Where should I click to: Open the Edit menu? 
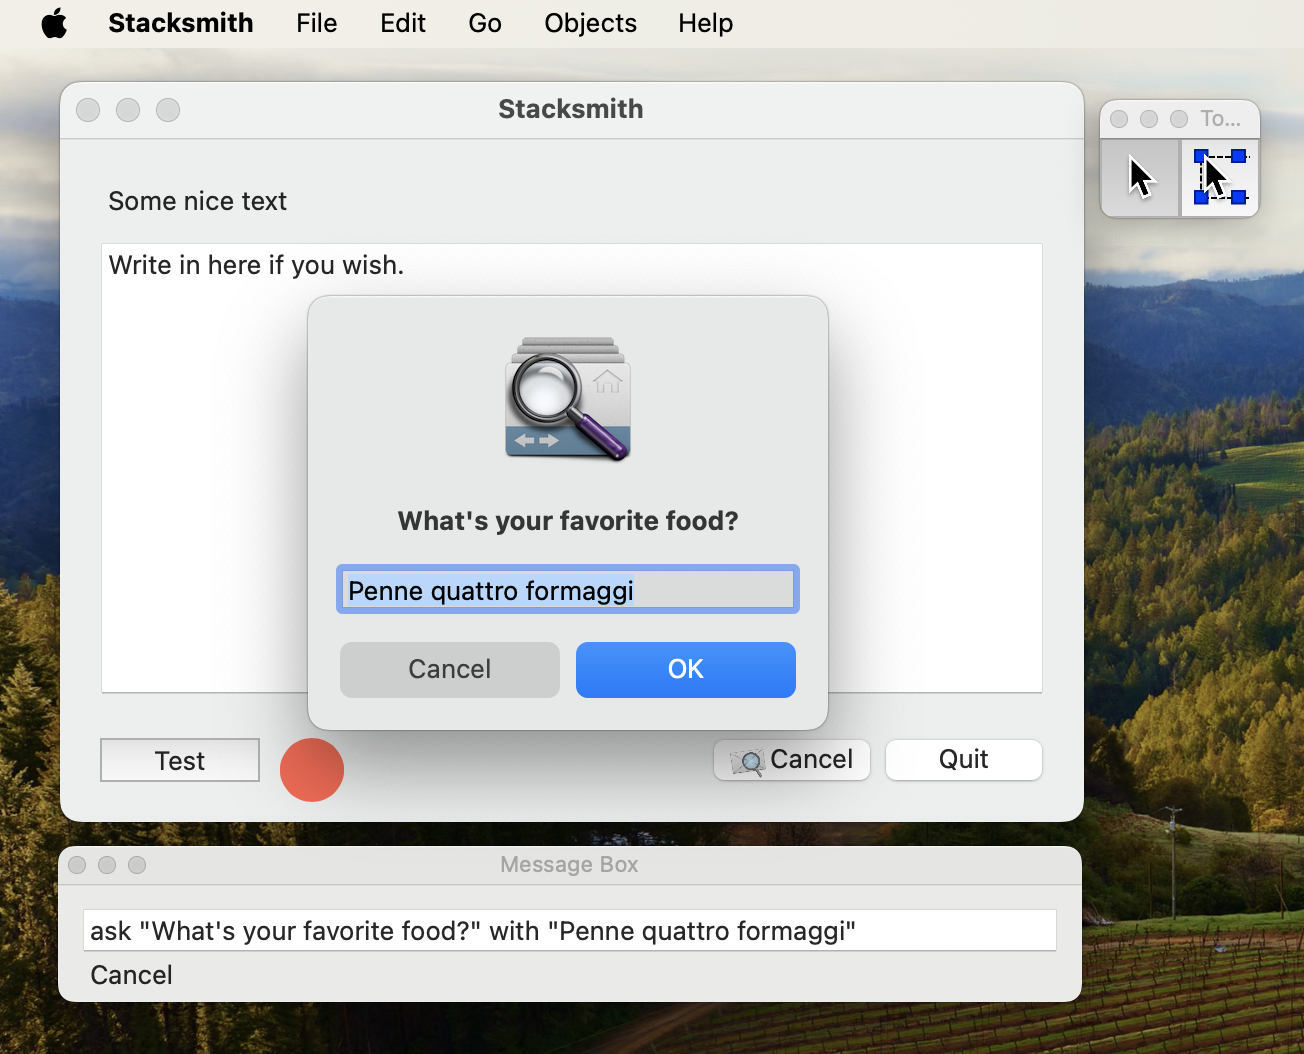403,23
